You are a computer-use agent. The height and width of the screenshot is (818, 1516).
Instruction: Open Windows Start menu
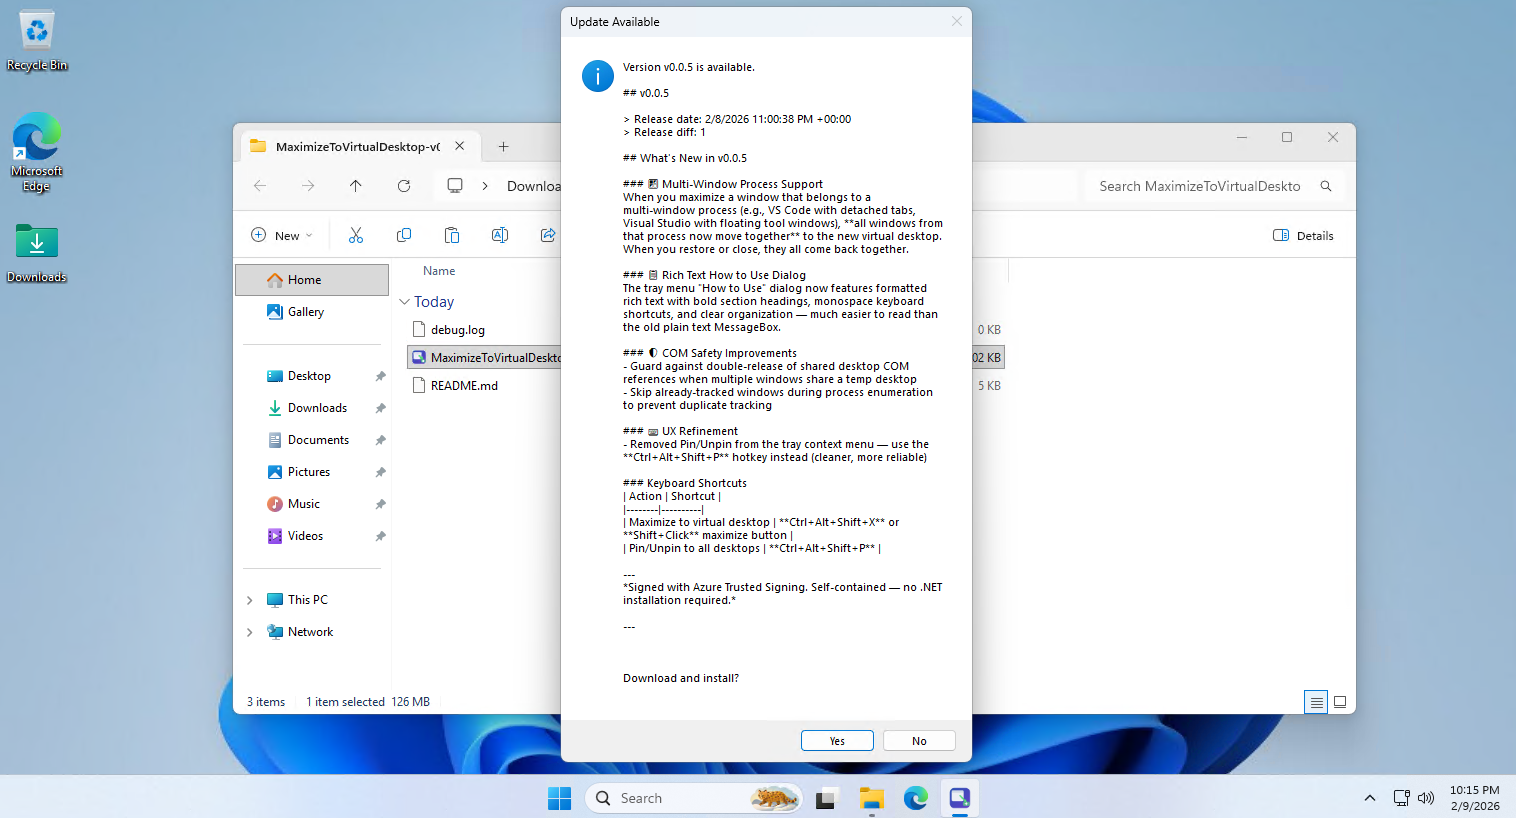coord(559,798)
